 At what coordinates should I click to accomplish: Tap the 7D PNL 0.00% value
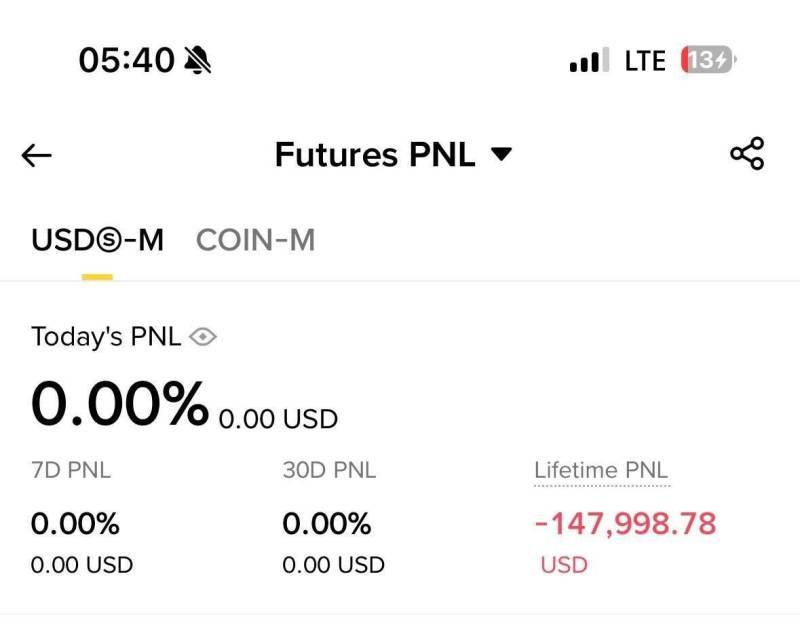click(75, 524)
